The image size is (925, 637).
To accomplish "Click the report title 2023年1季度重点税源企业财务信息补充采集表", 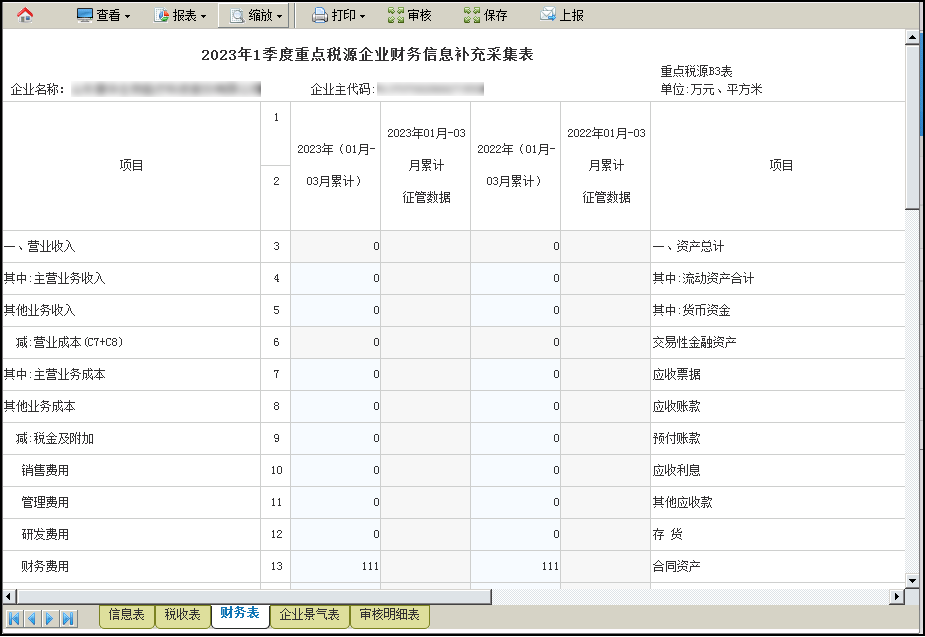I will (x=367, y=55).
